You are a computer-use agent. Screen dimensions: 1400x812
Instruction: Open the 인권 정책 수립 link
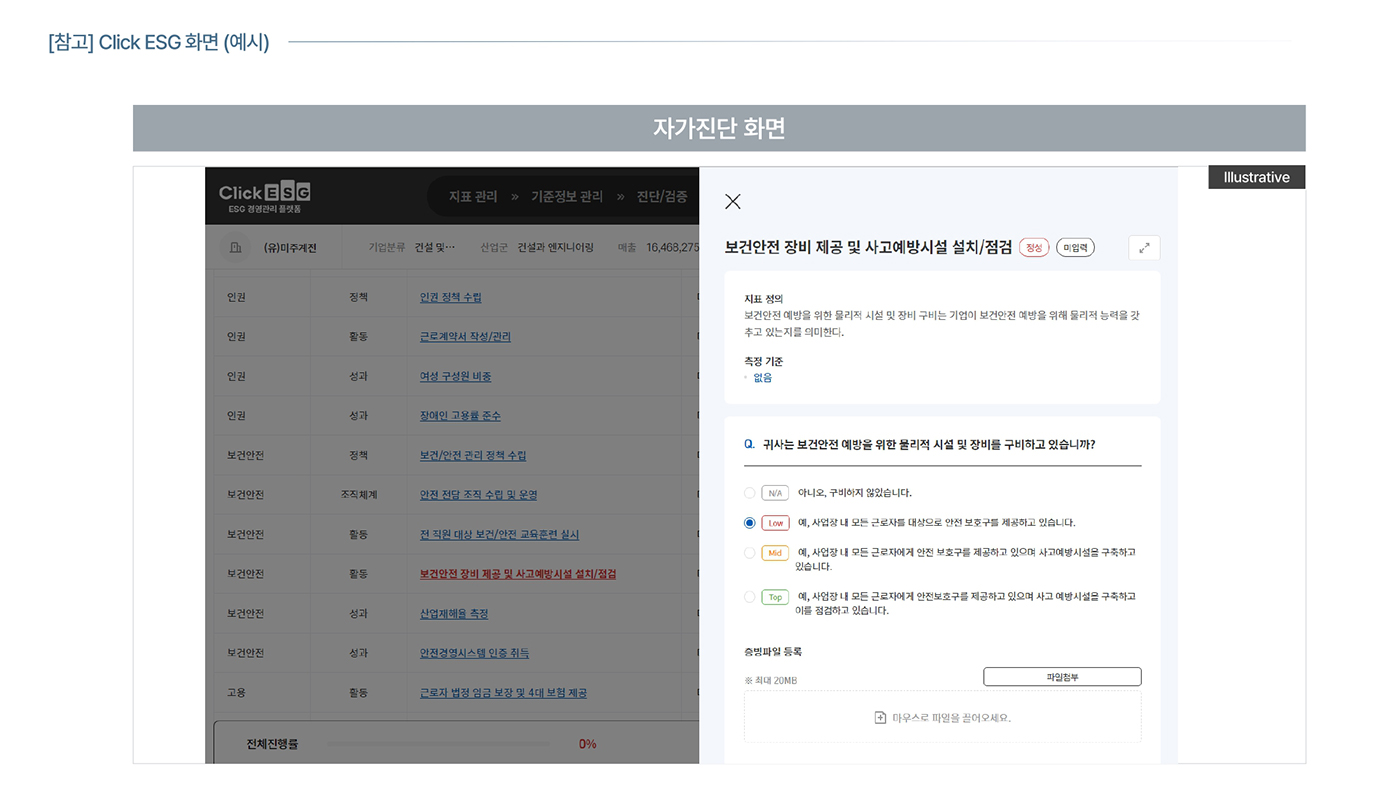[x=451, y=298]
